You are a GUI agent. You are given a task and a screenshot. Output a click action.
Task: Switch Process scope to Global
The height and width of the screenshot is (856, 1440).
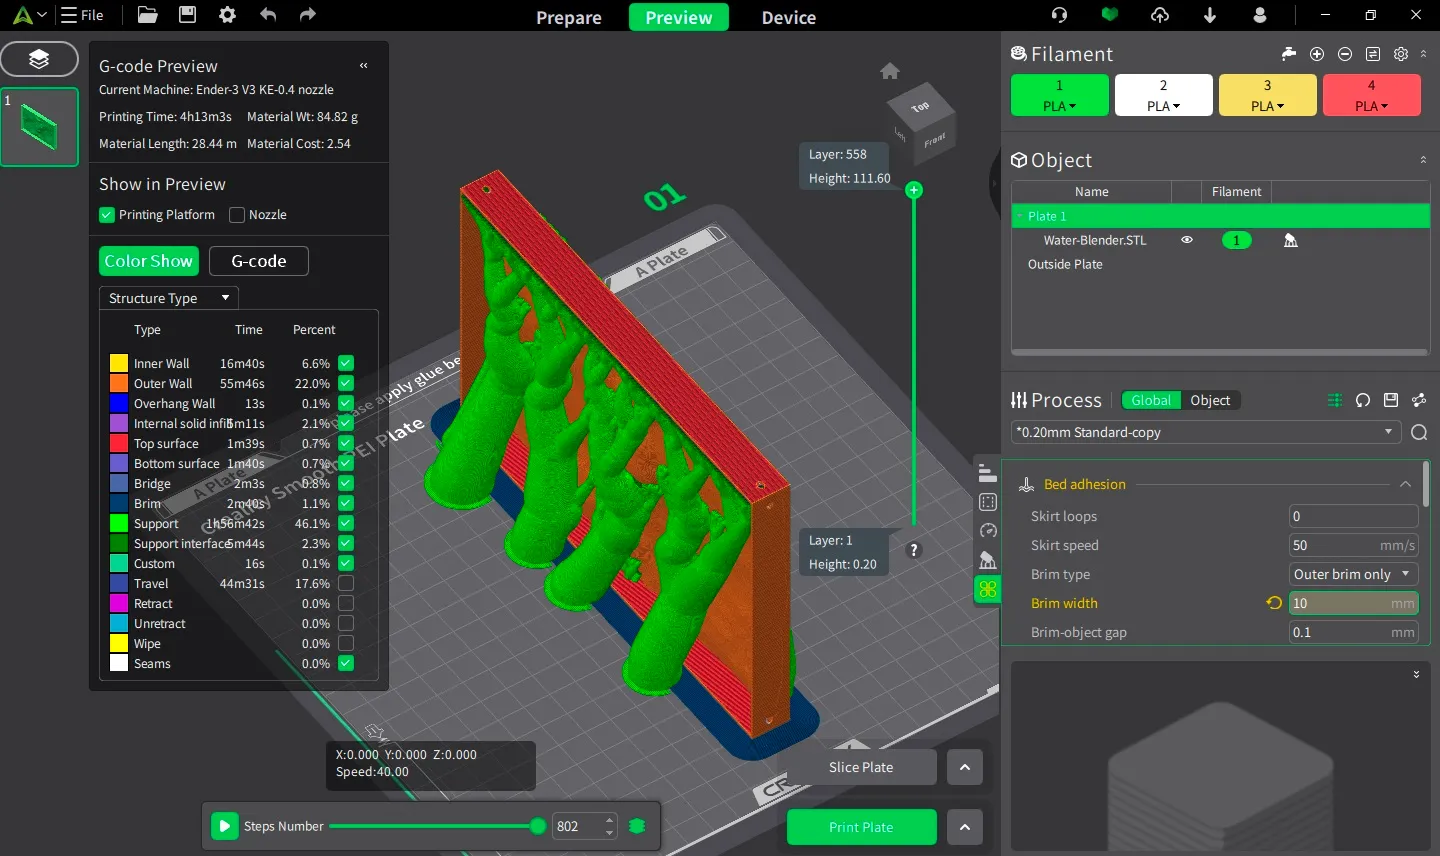(x=1151, y=400)
